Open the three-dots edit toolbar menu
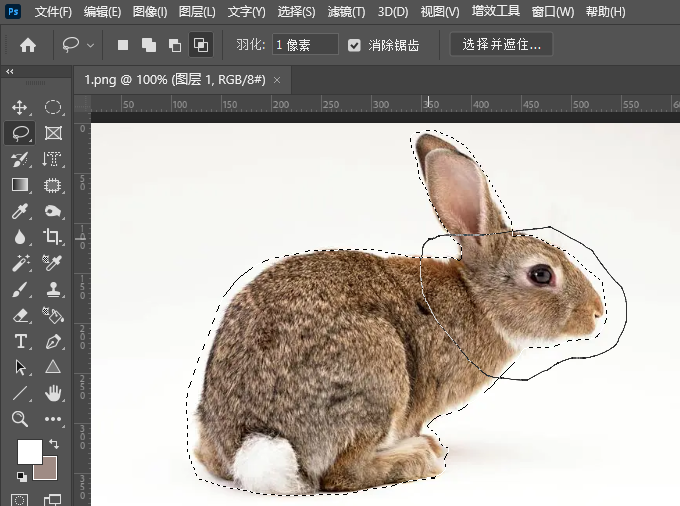680x506 pixels. (x=53, y=419)
